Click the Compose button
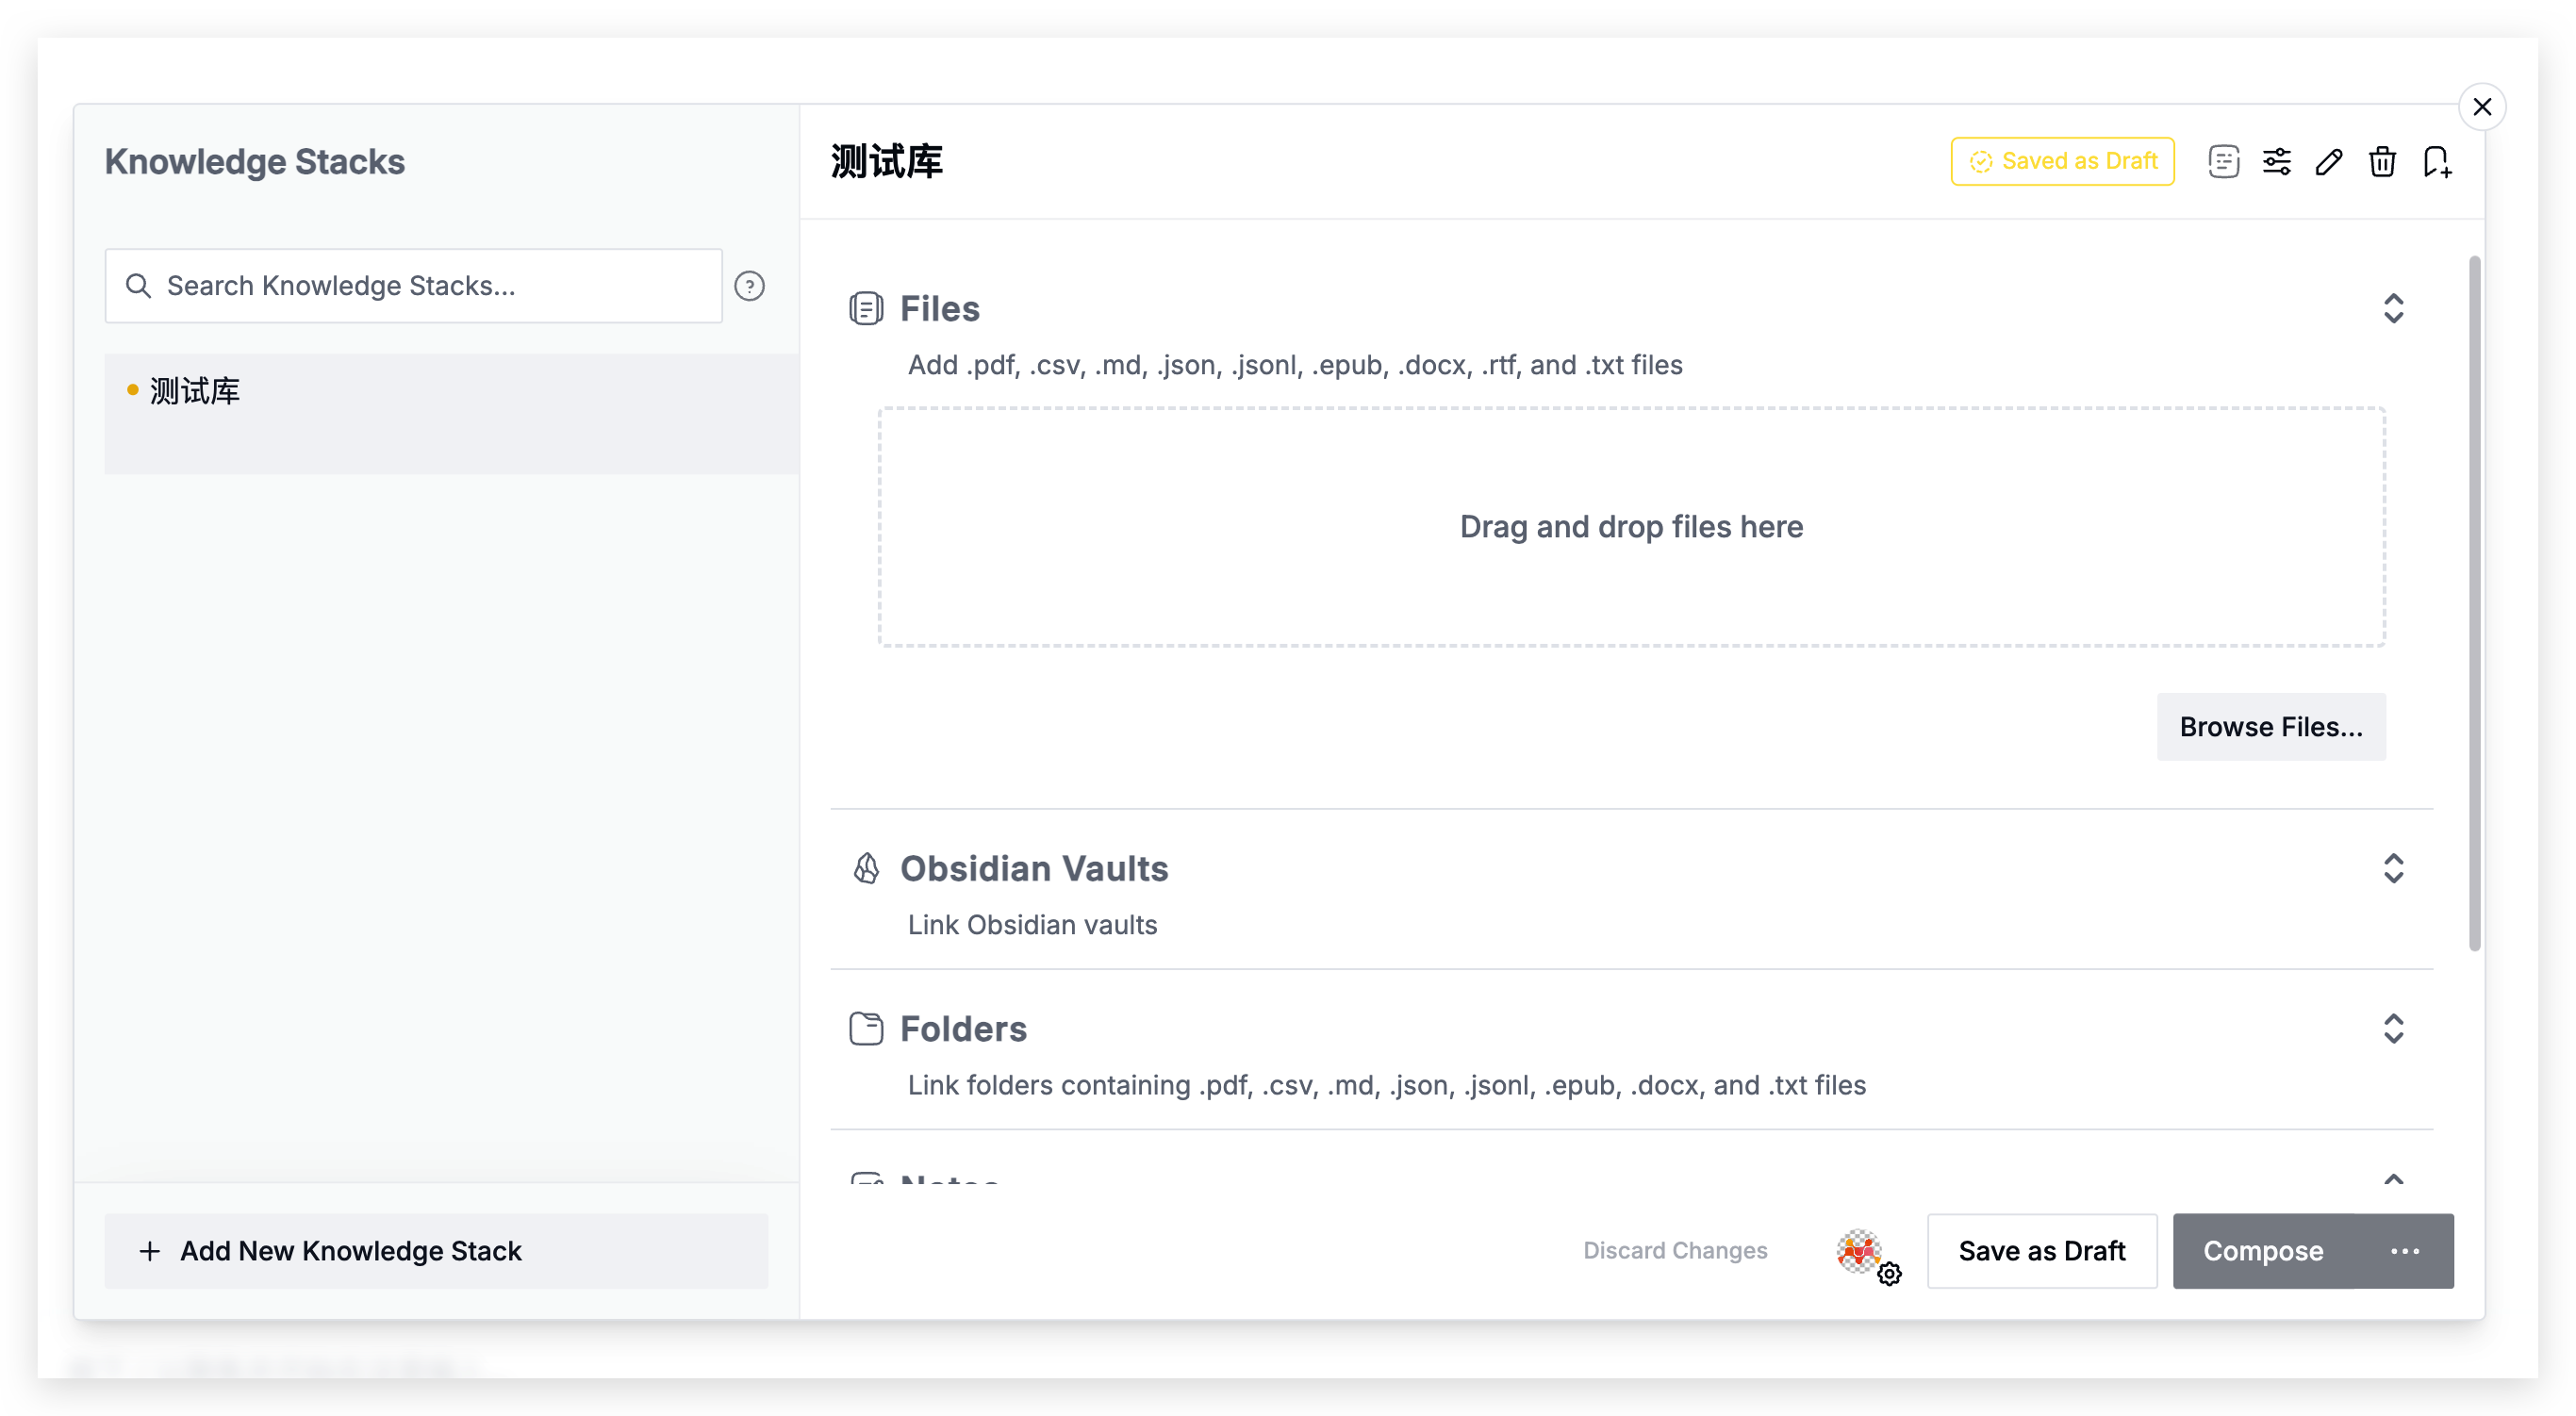Image resolution: width=2576 pixels, height=1416 pixels. (2263, 1251)
